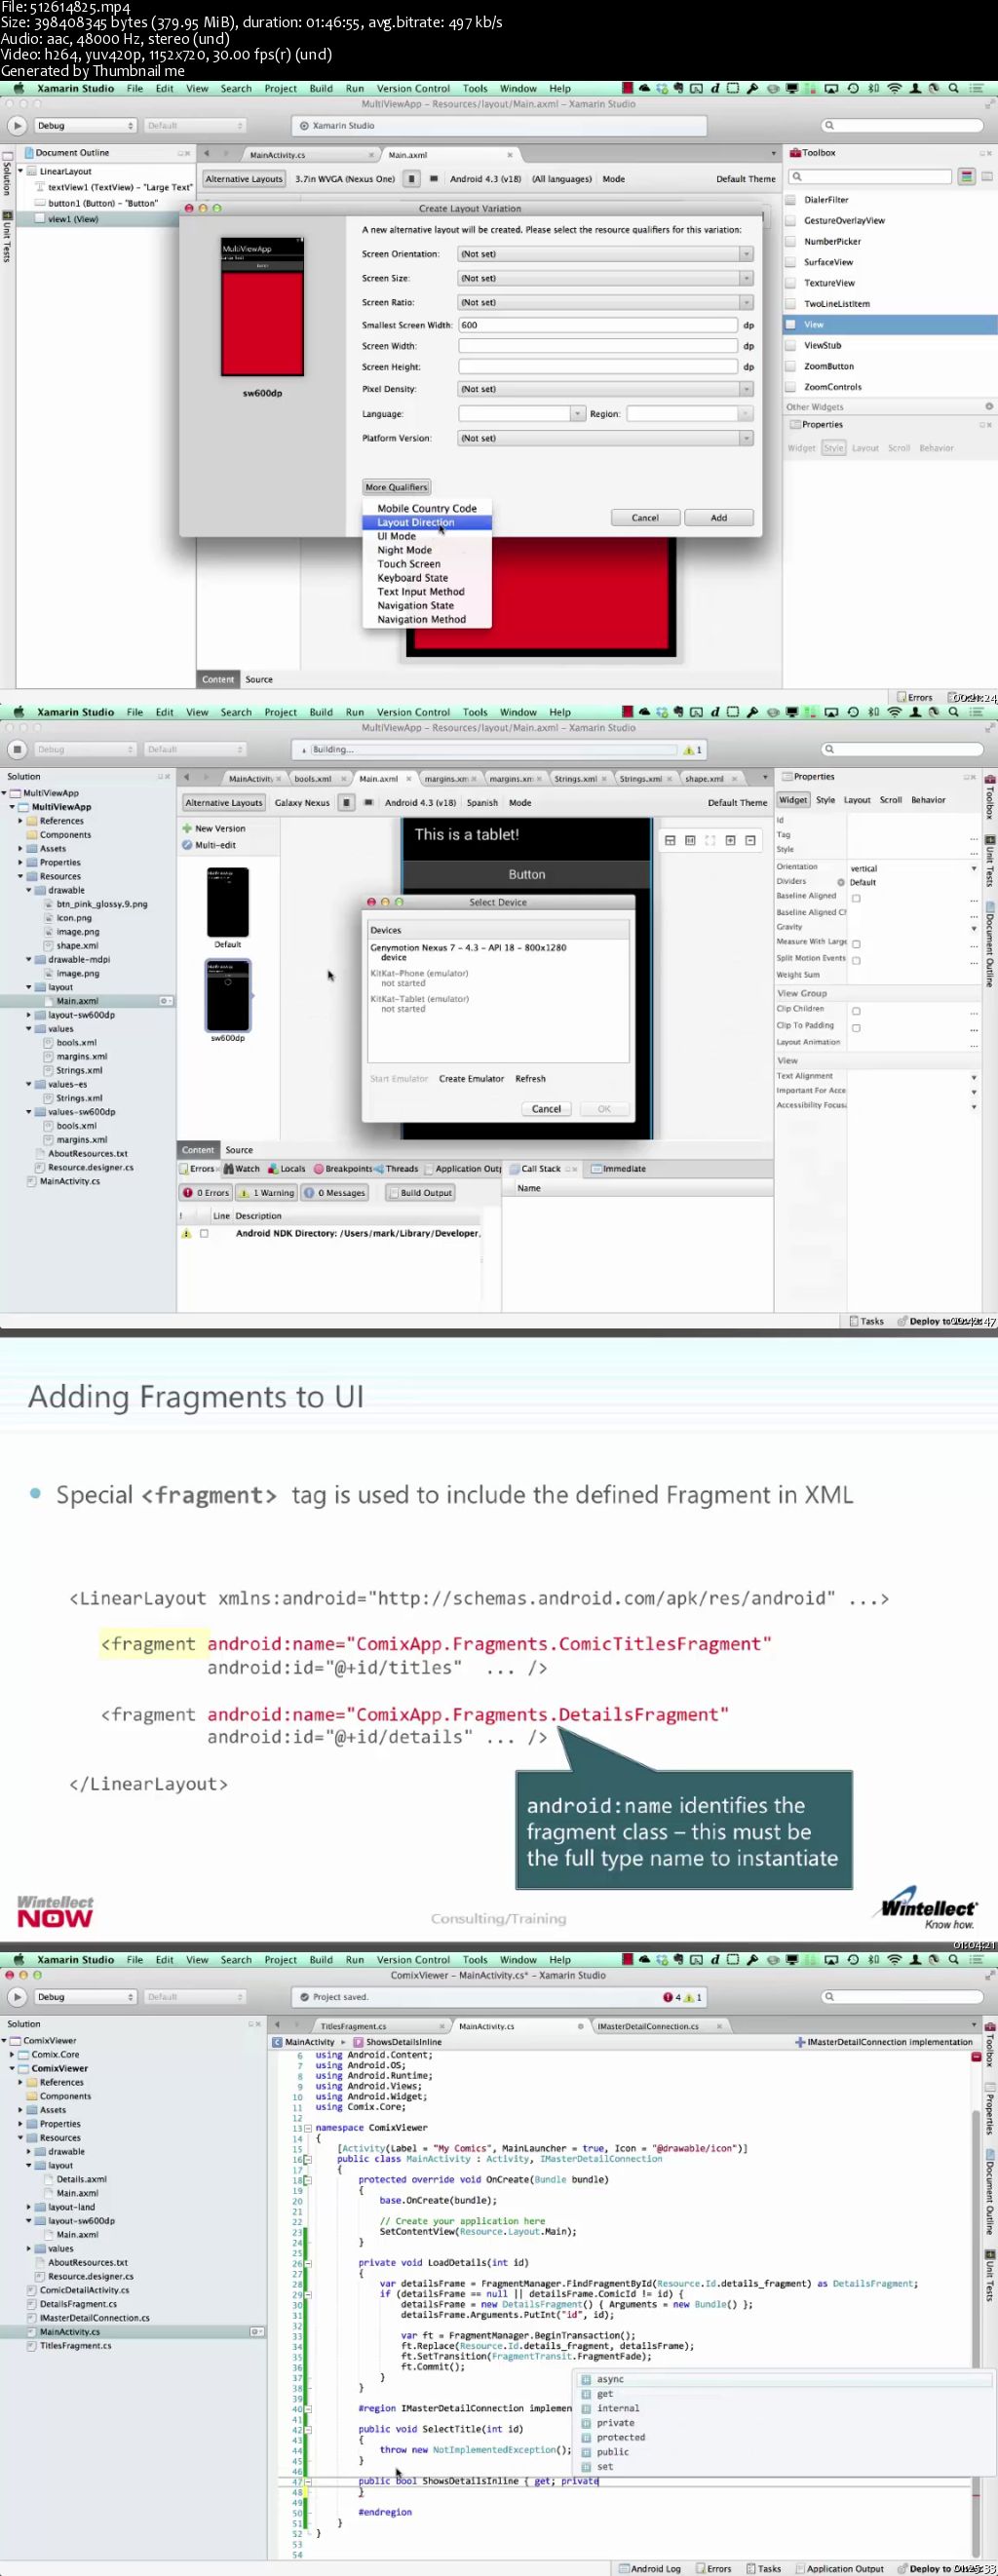Switch to the shape.xml editor tab

point(705,778)
